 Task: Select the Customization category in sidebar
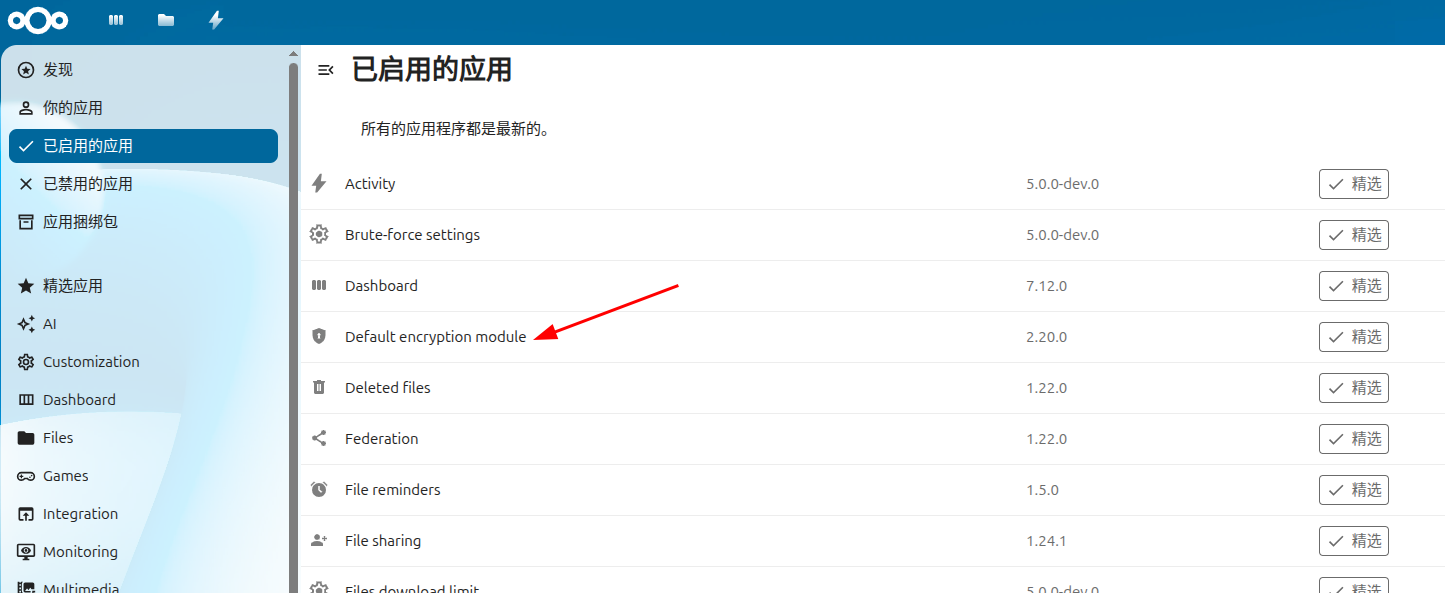91,362
